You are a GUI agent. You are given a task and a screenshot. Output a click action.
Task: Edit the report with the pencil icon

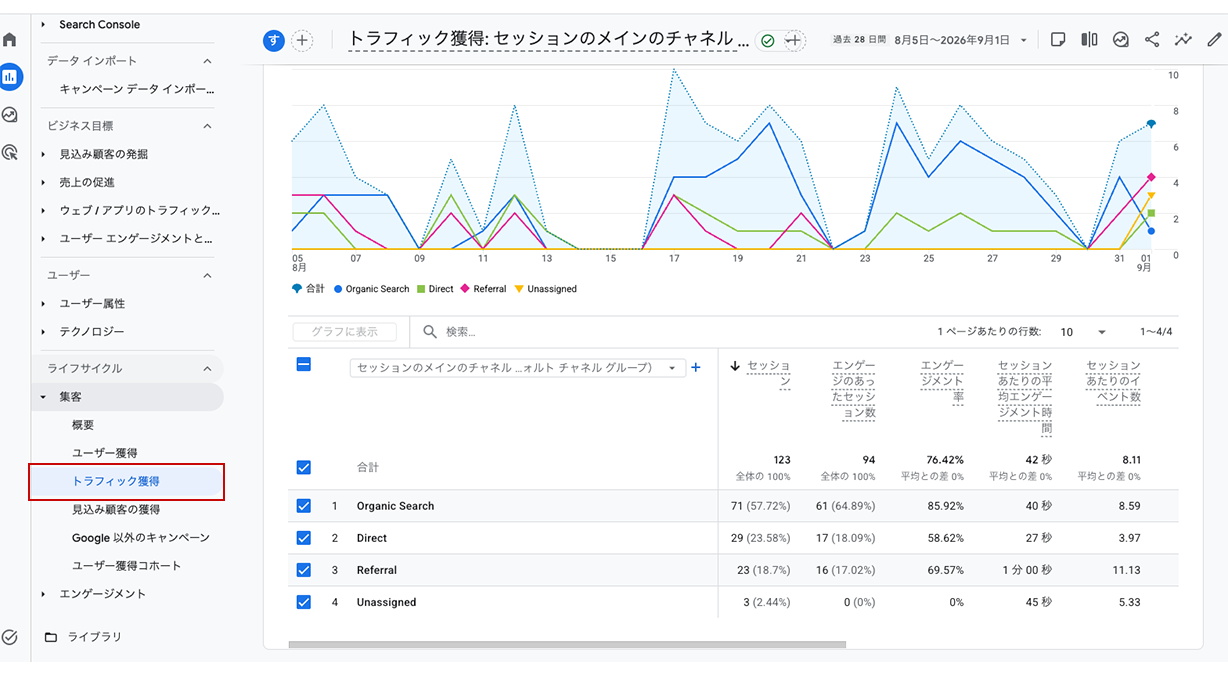(x=1214, y=40)
